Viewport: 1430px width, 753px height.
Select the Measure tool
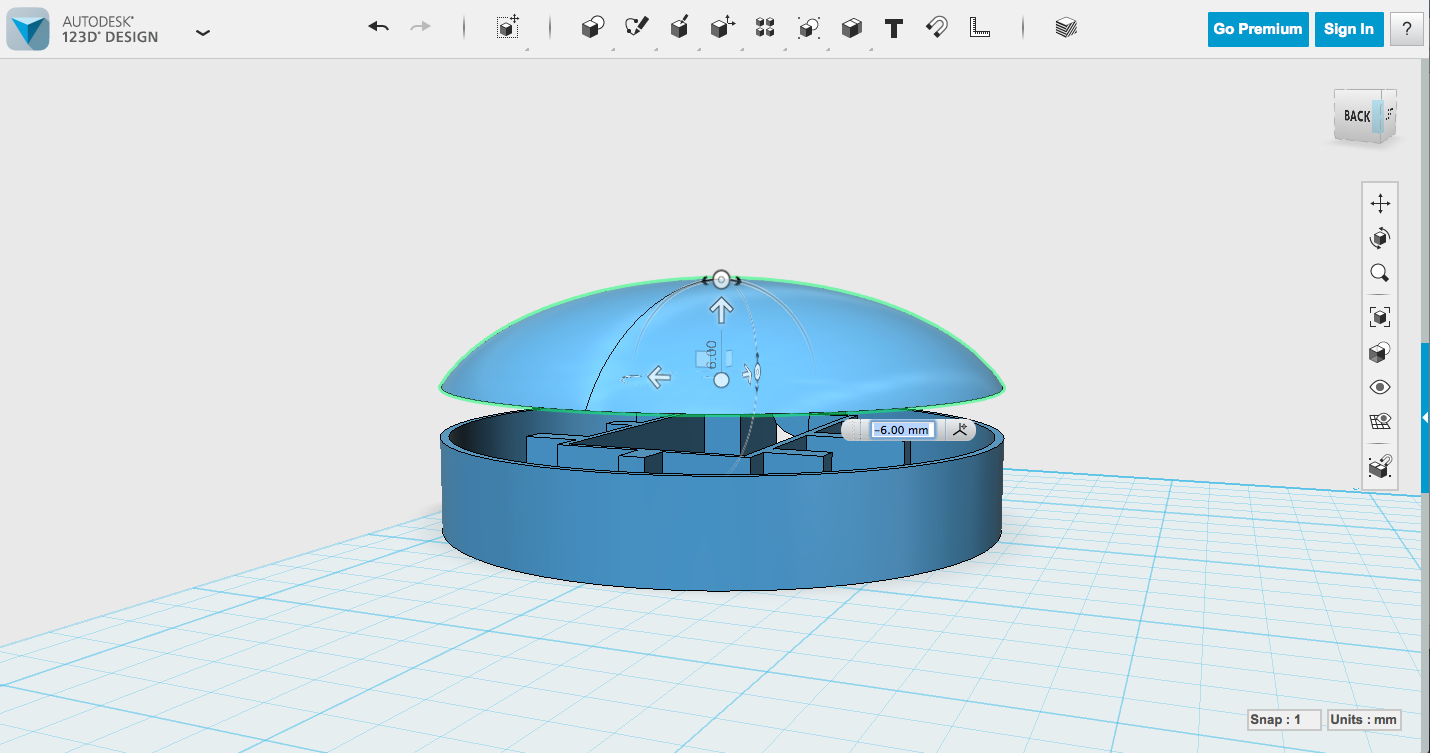point(979,27)
